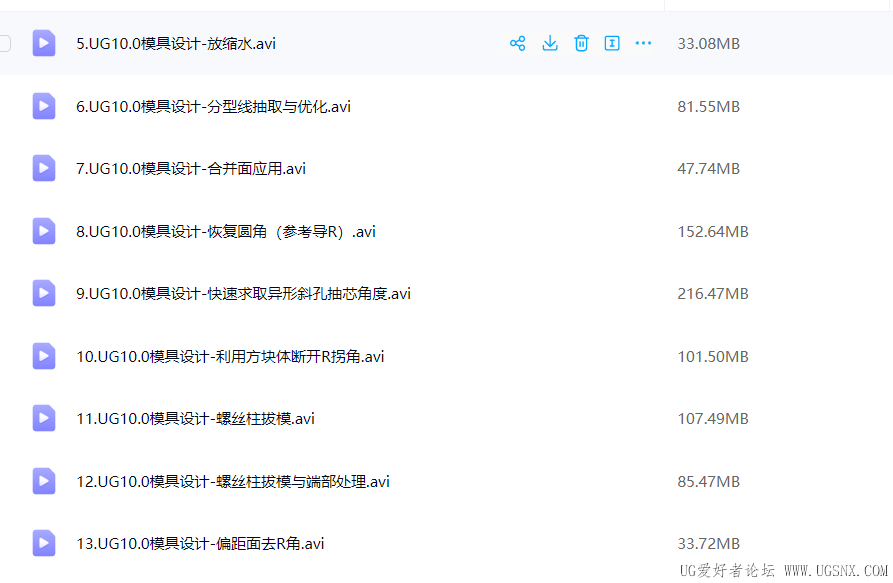Click the 33.72MB size value

[708, 544]
